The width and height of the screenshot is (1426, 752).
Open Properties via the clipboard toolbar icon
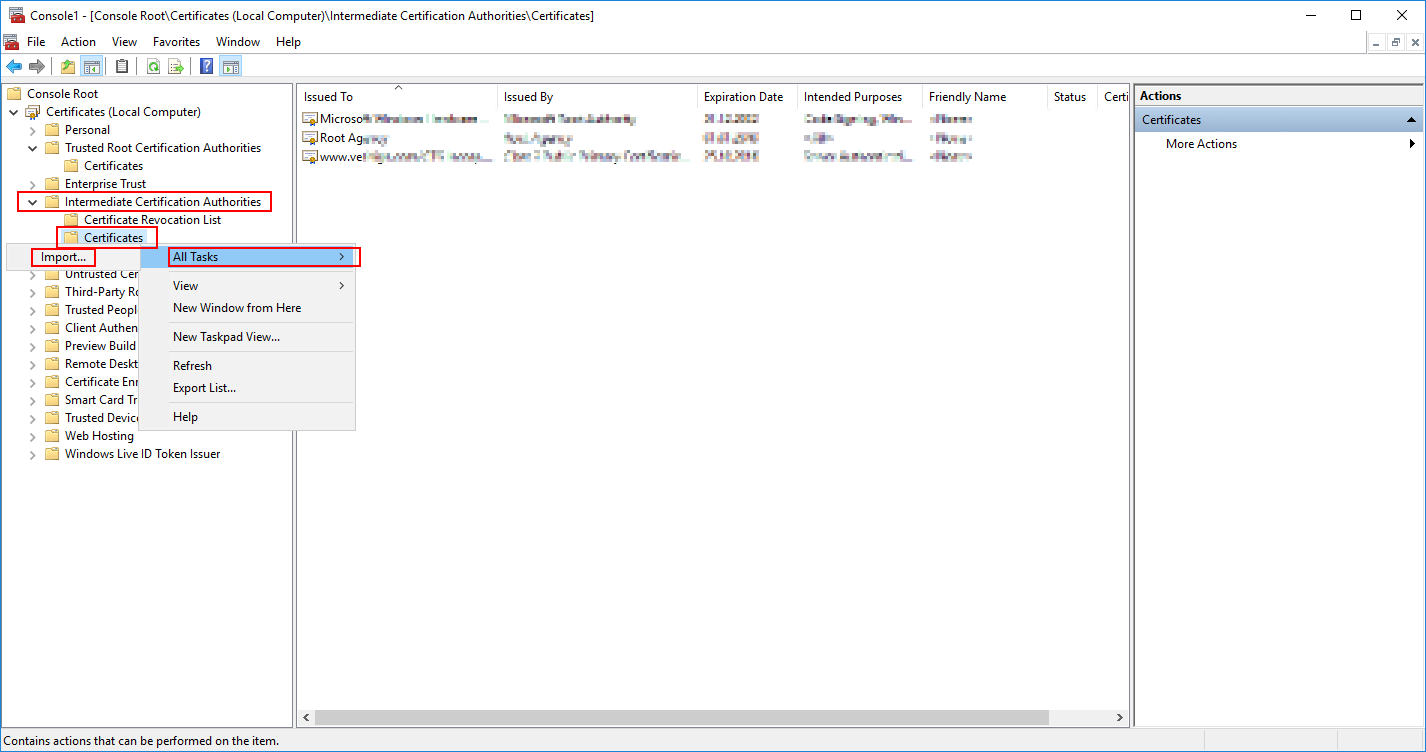(x=120, y=66)
